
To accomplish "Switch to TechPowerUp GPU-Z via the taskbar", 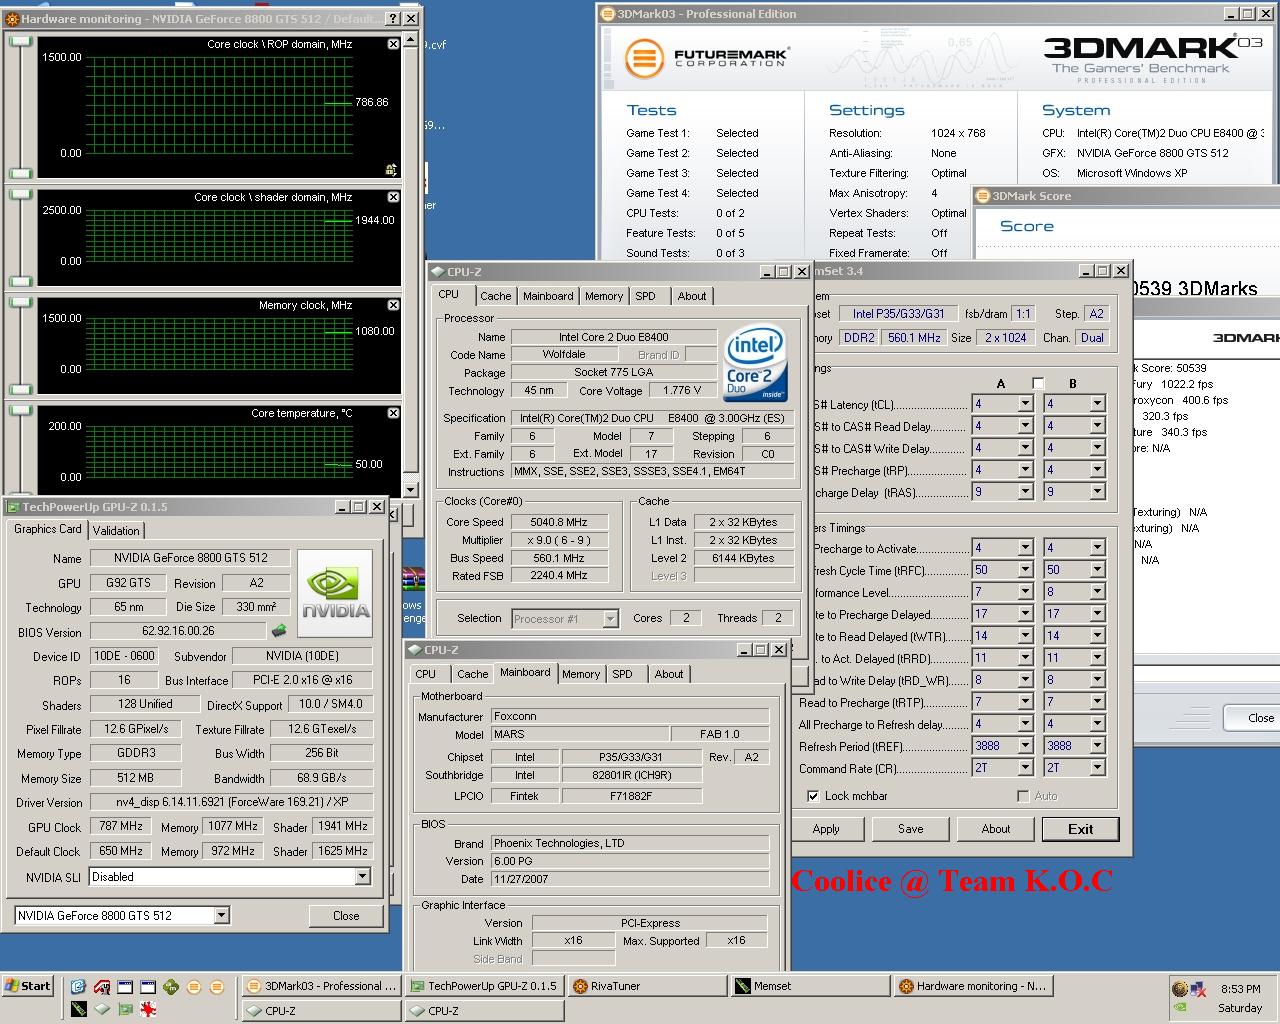I will (x=484, y=986).
